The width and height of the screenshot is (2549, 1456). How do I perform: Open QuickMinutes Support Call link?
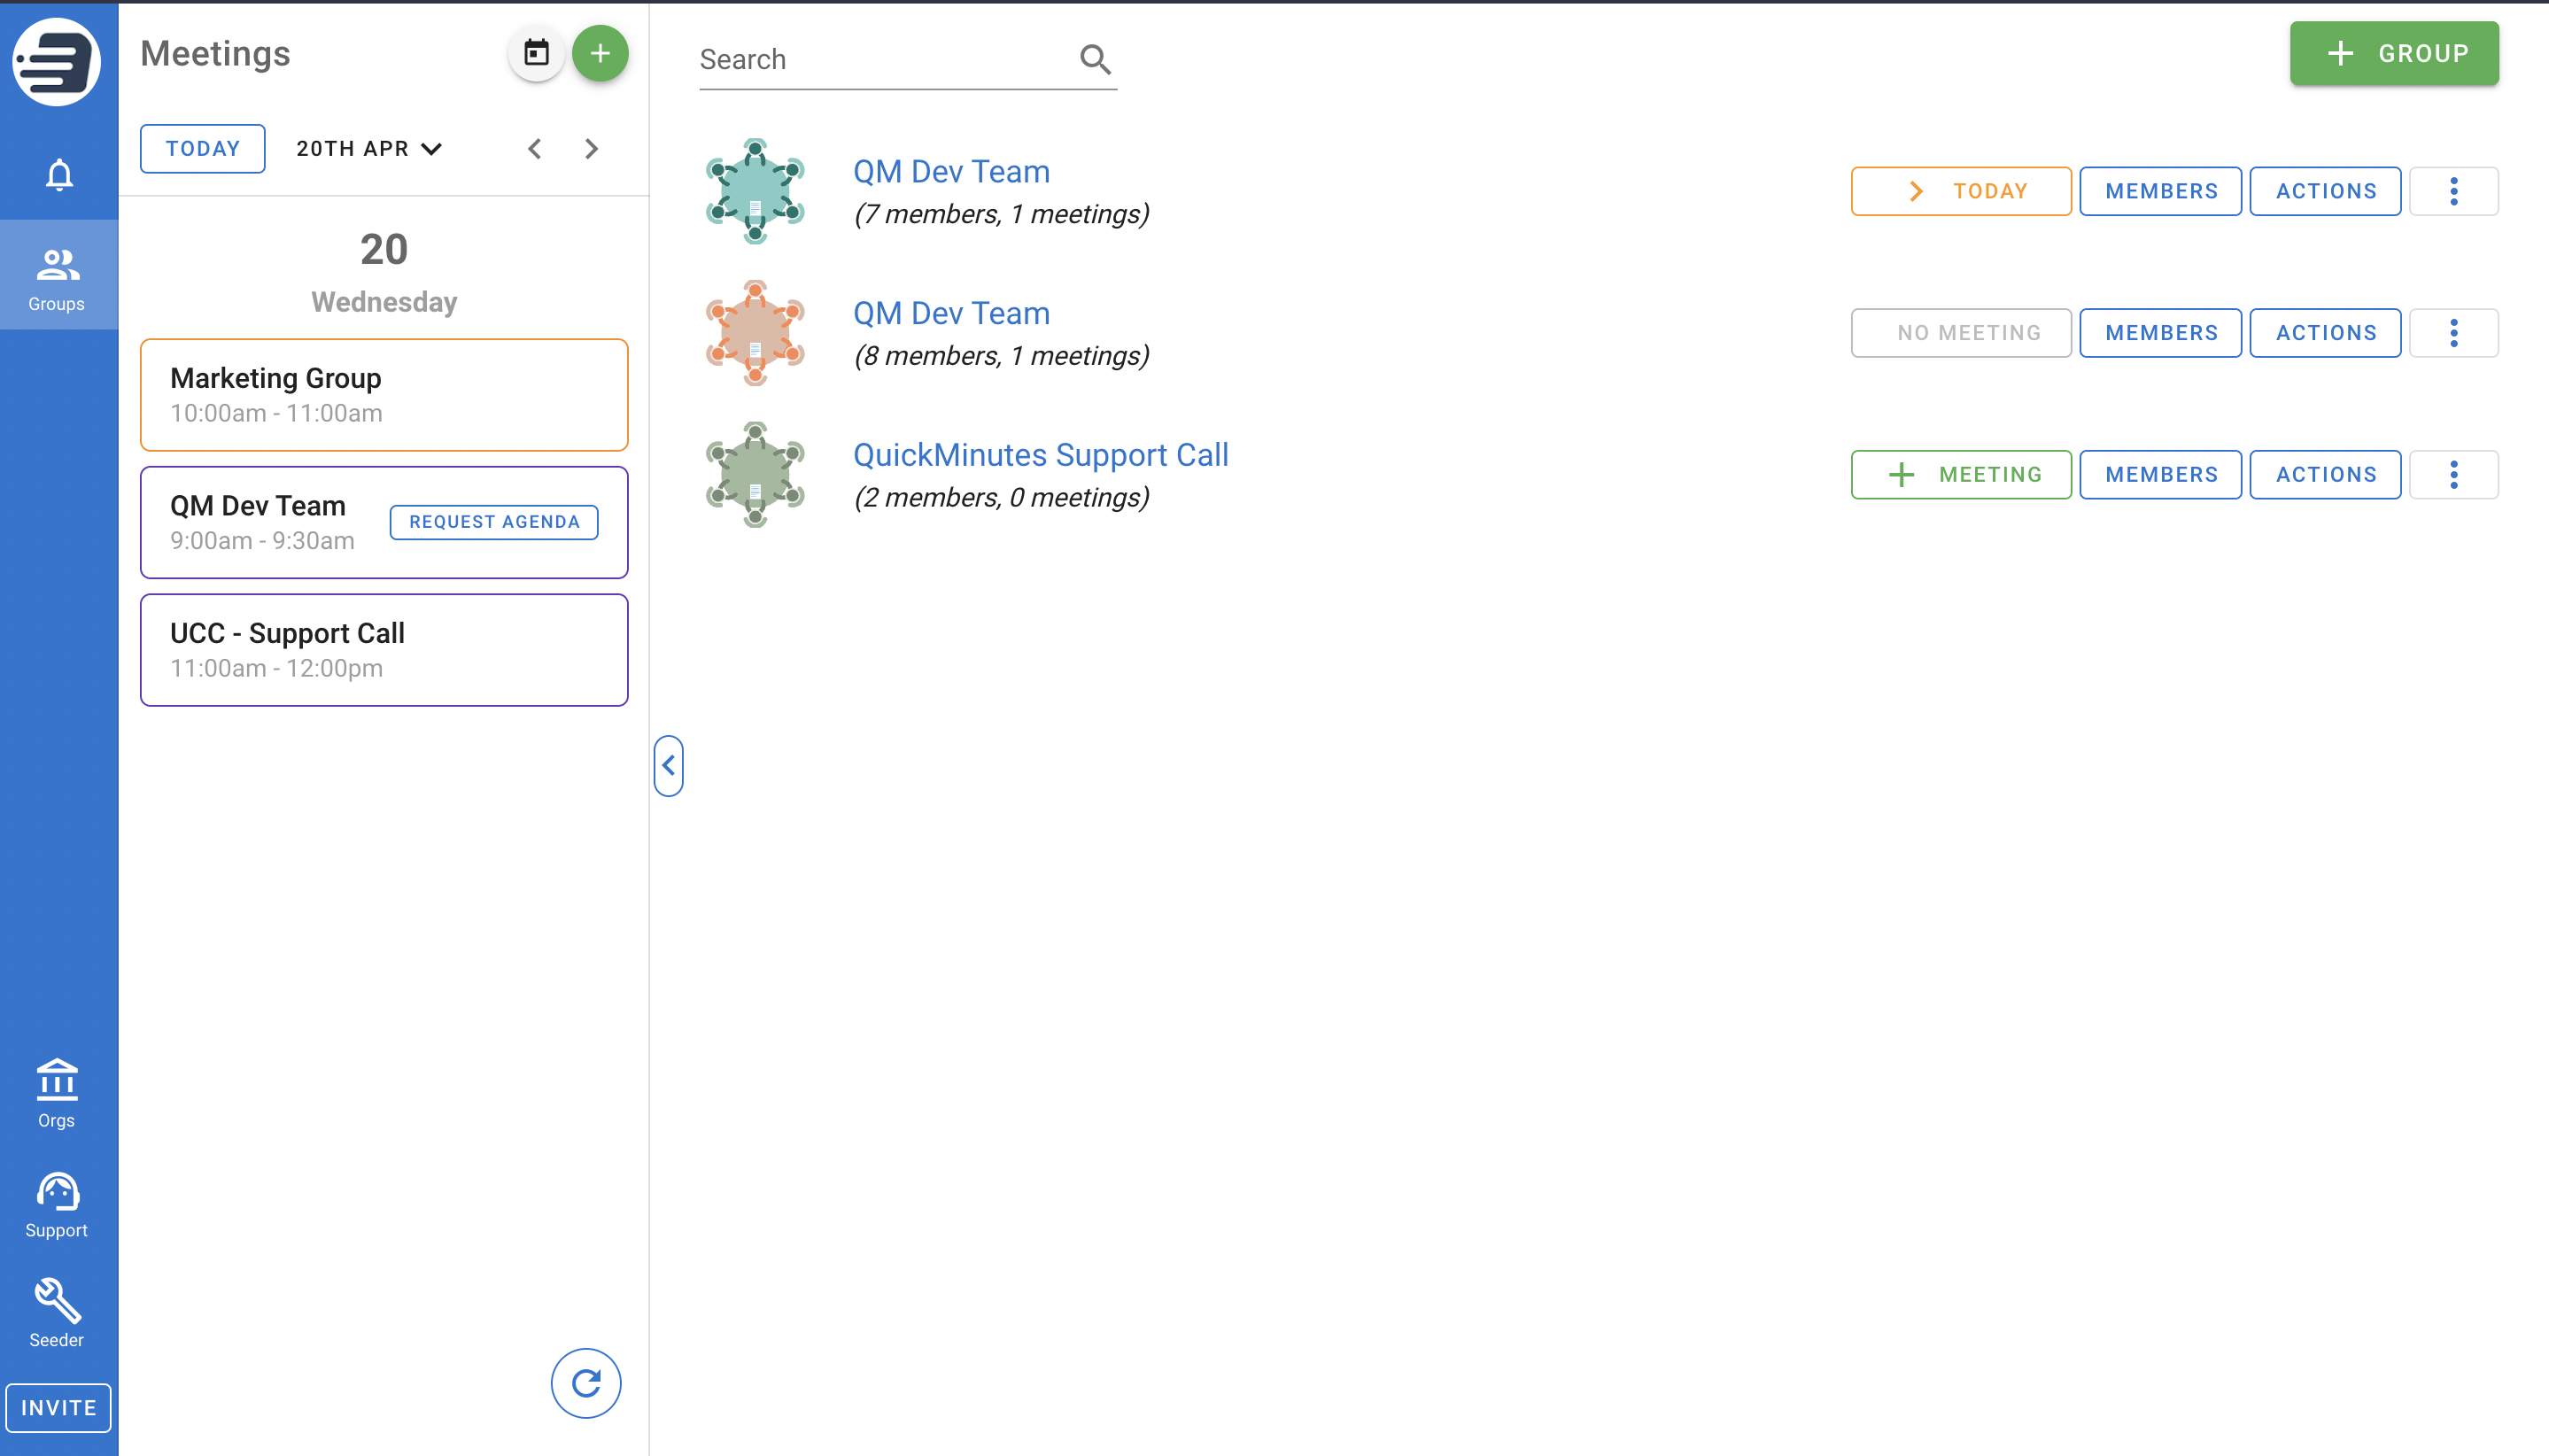pyautogui.click(x=1041, y=455)
